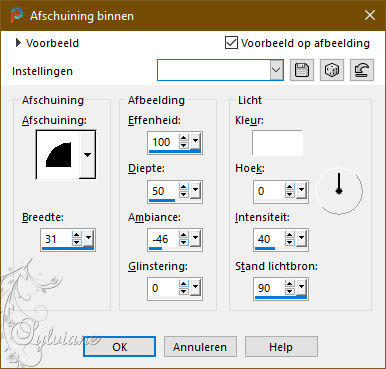Expand the Voorbeeld preview triangle

point(18,43)
